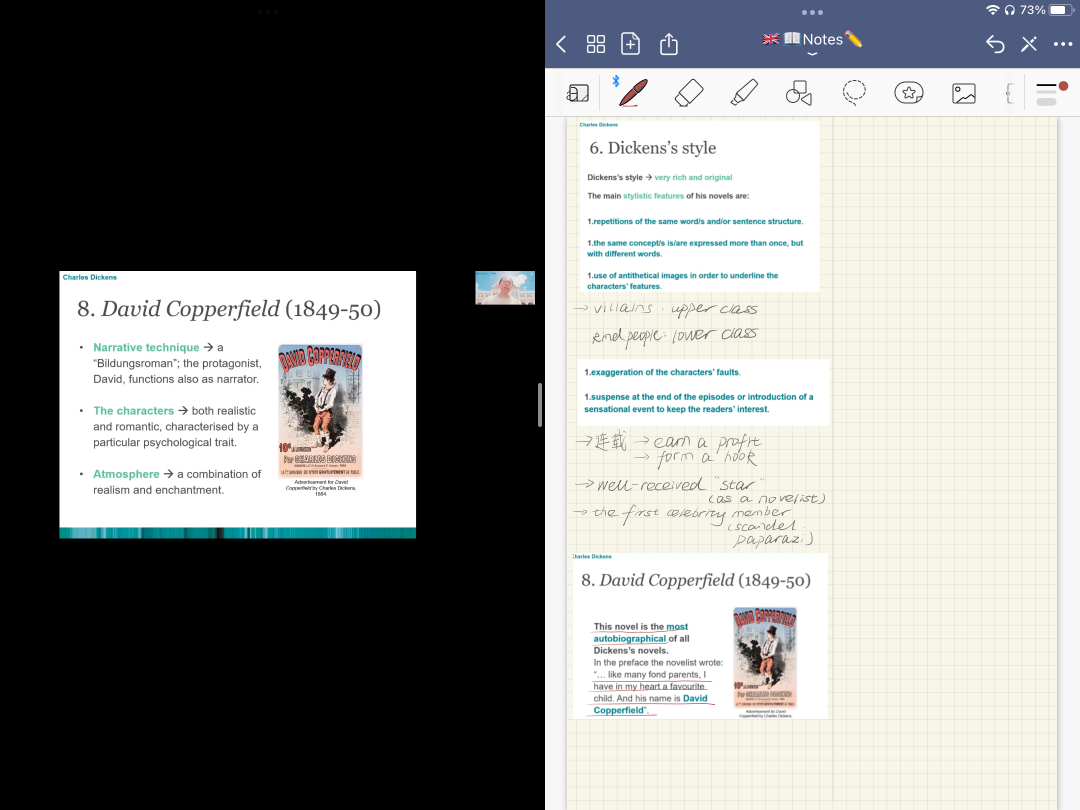Open multitasking dots above Notes app

[812, 12]
